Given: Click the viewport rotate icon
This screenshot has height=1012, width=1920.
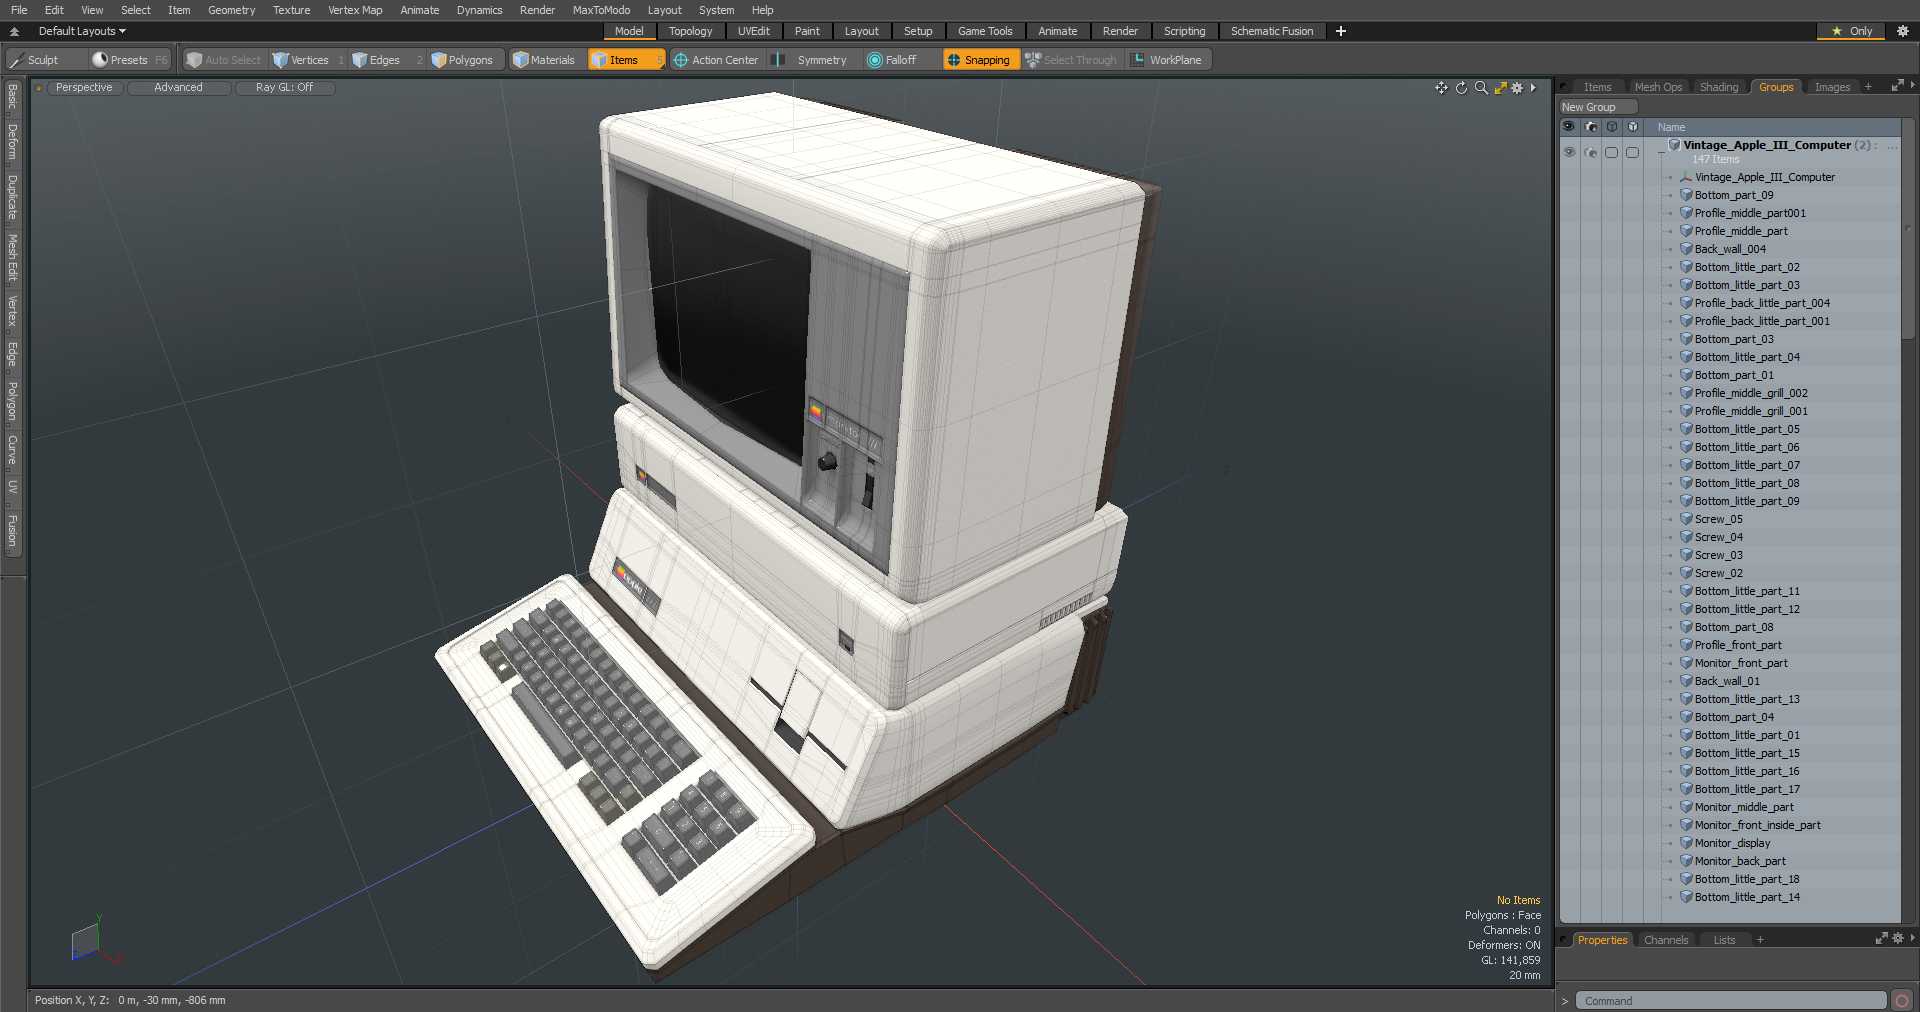Looking at the screenshot, I should click(1461, 88).
